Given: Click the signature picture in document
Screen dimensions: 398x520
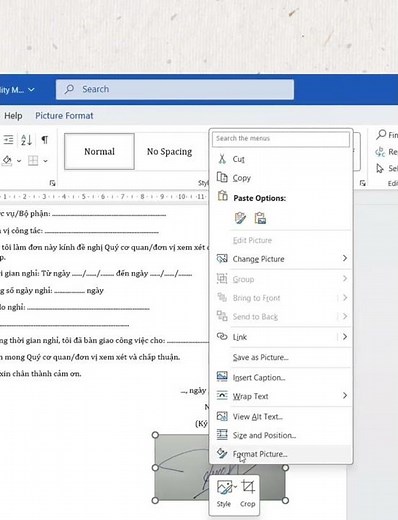Looking at the screenshot, I should [182, 467].
